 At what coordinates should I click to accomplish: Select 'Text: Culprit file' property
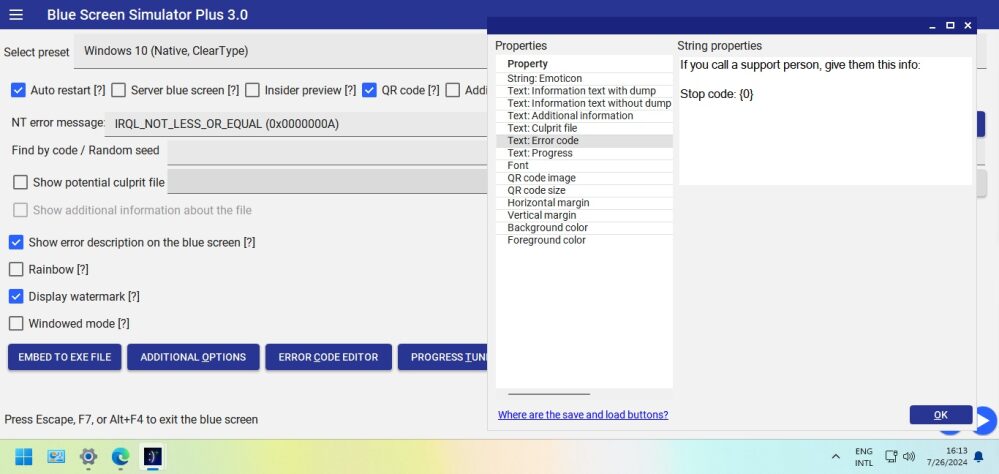584,128
